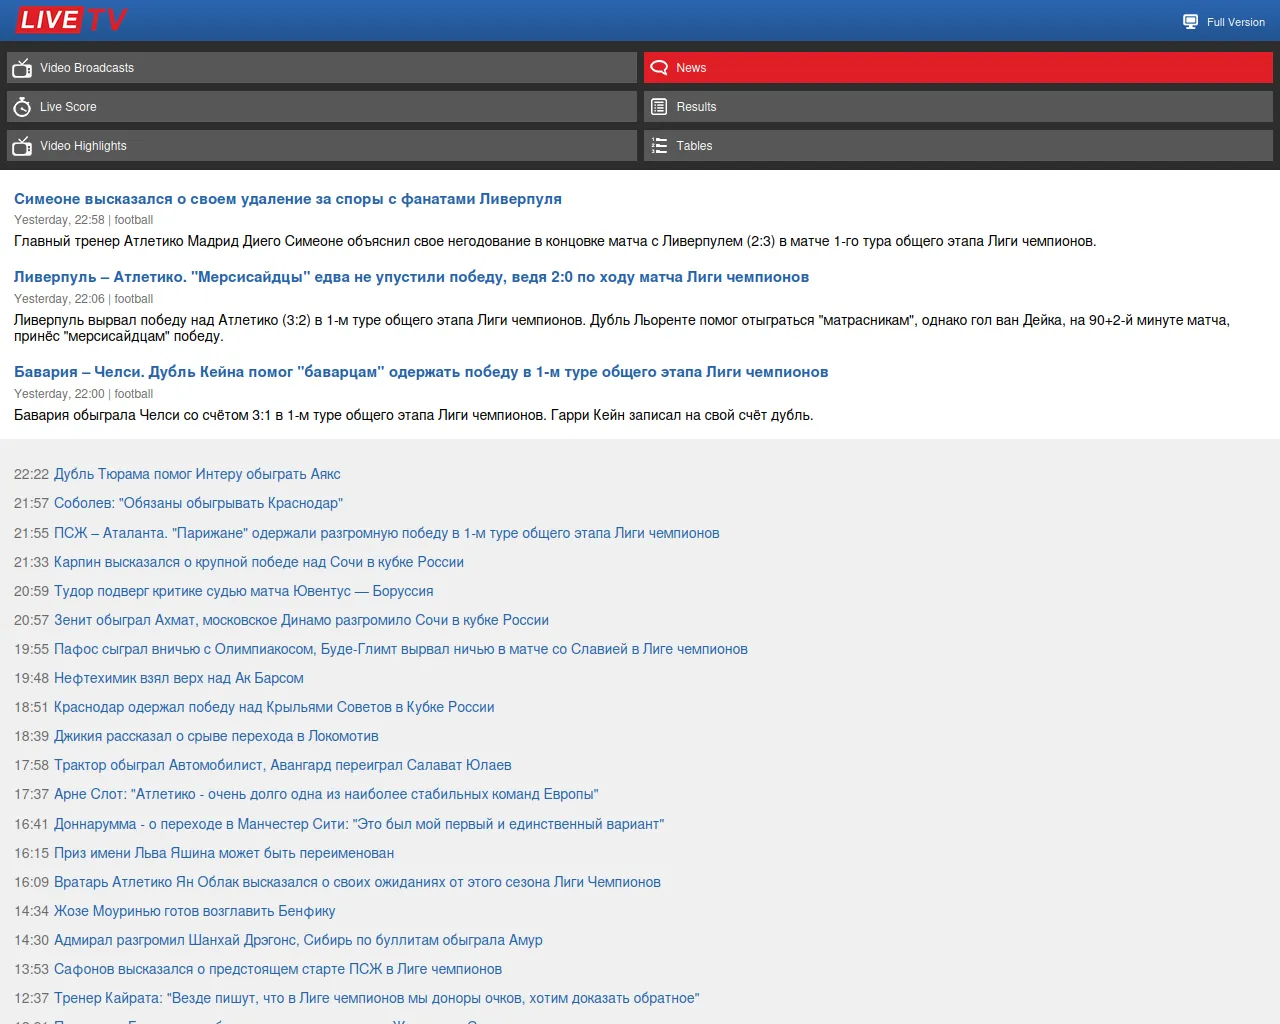Click the News speech bubble icon

[659, 68]
